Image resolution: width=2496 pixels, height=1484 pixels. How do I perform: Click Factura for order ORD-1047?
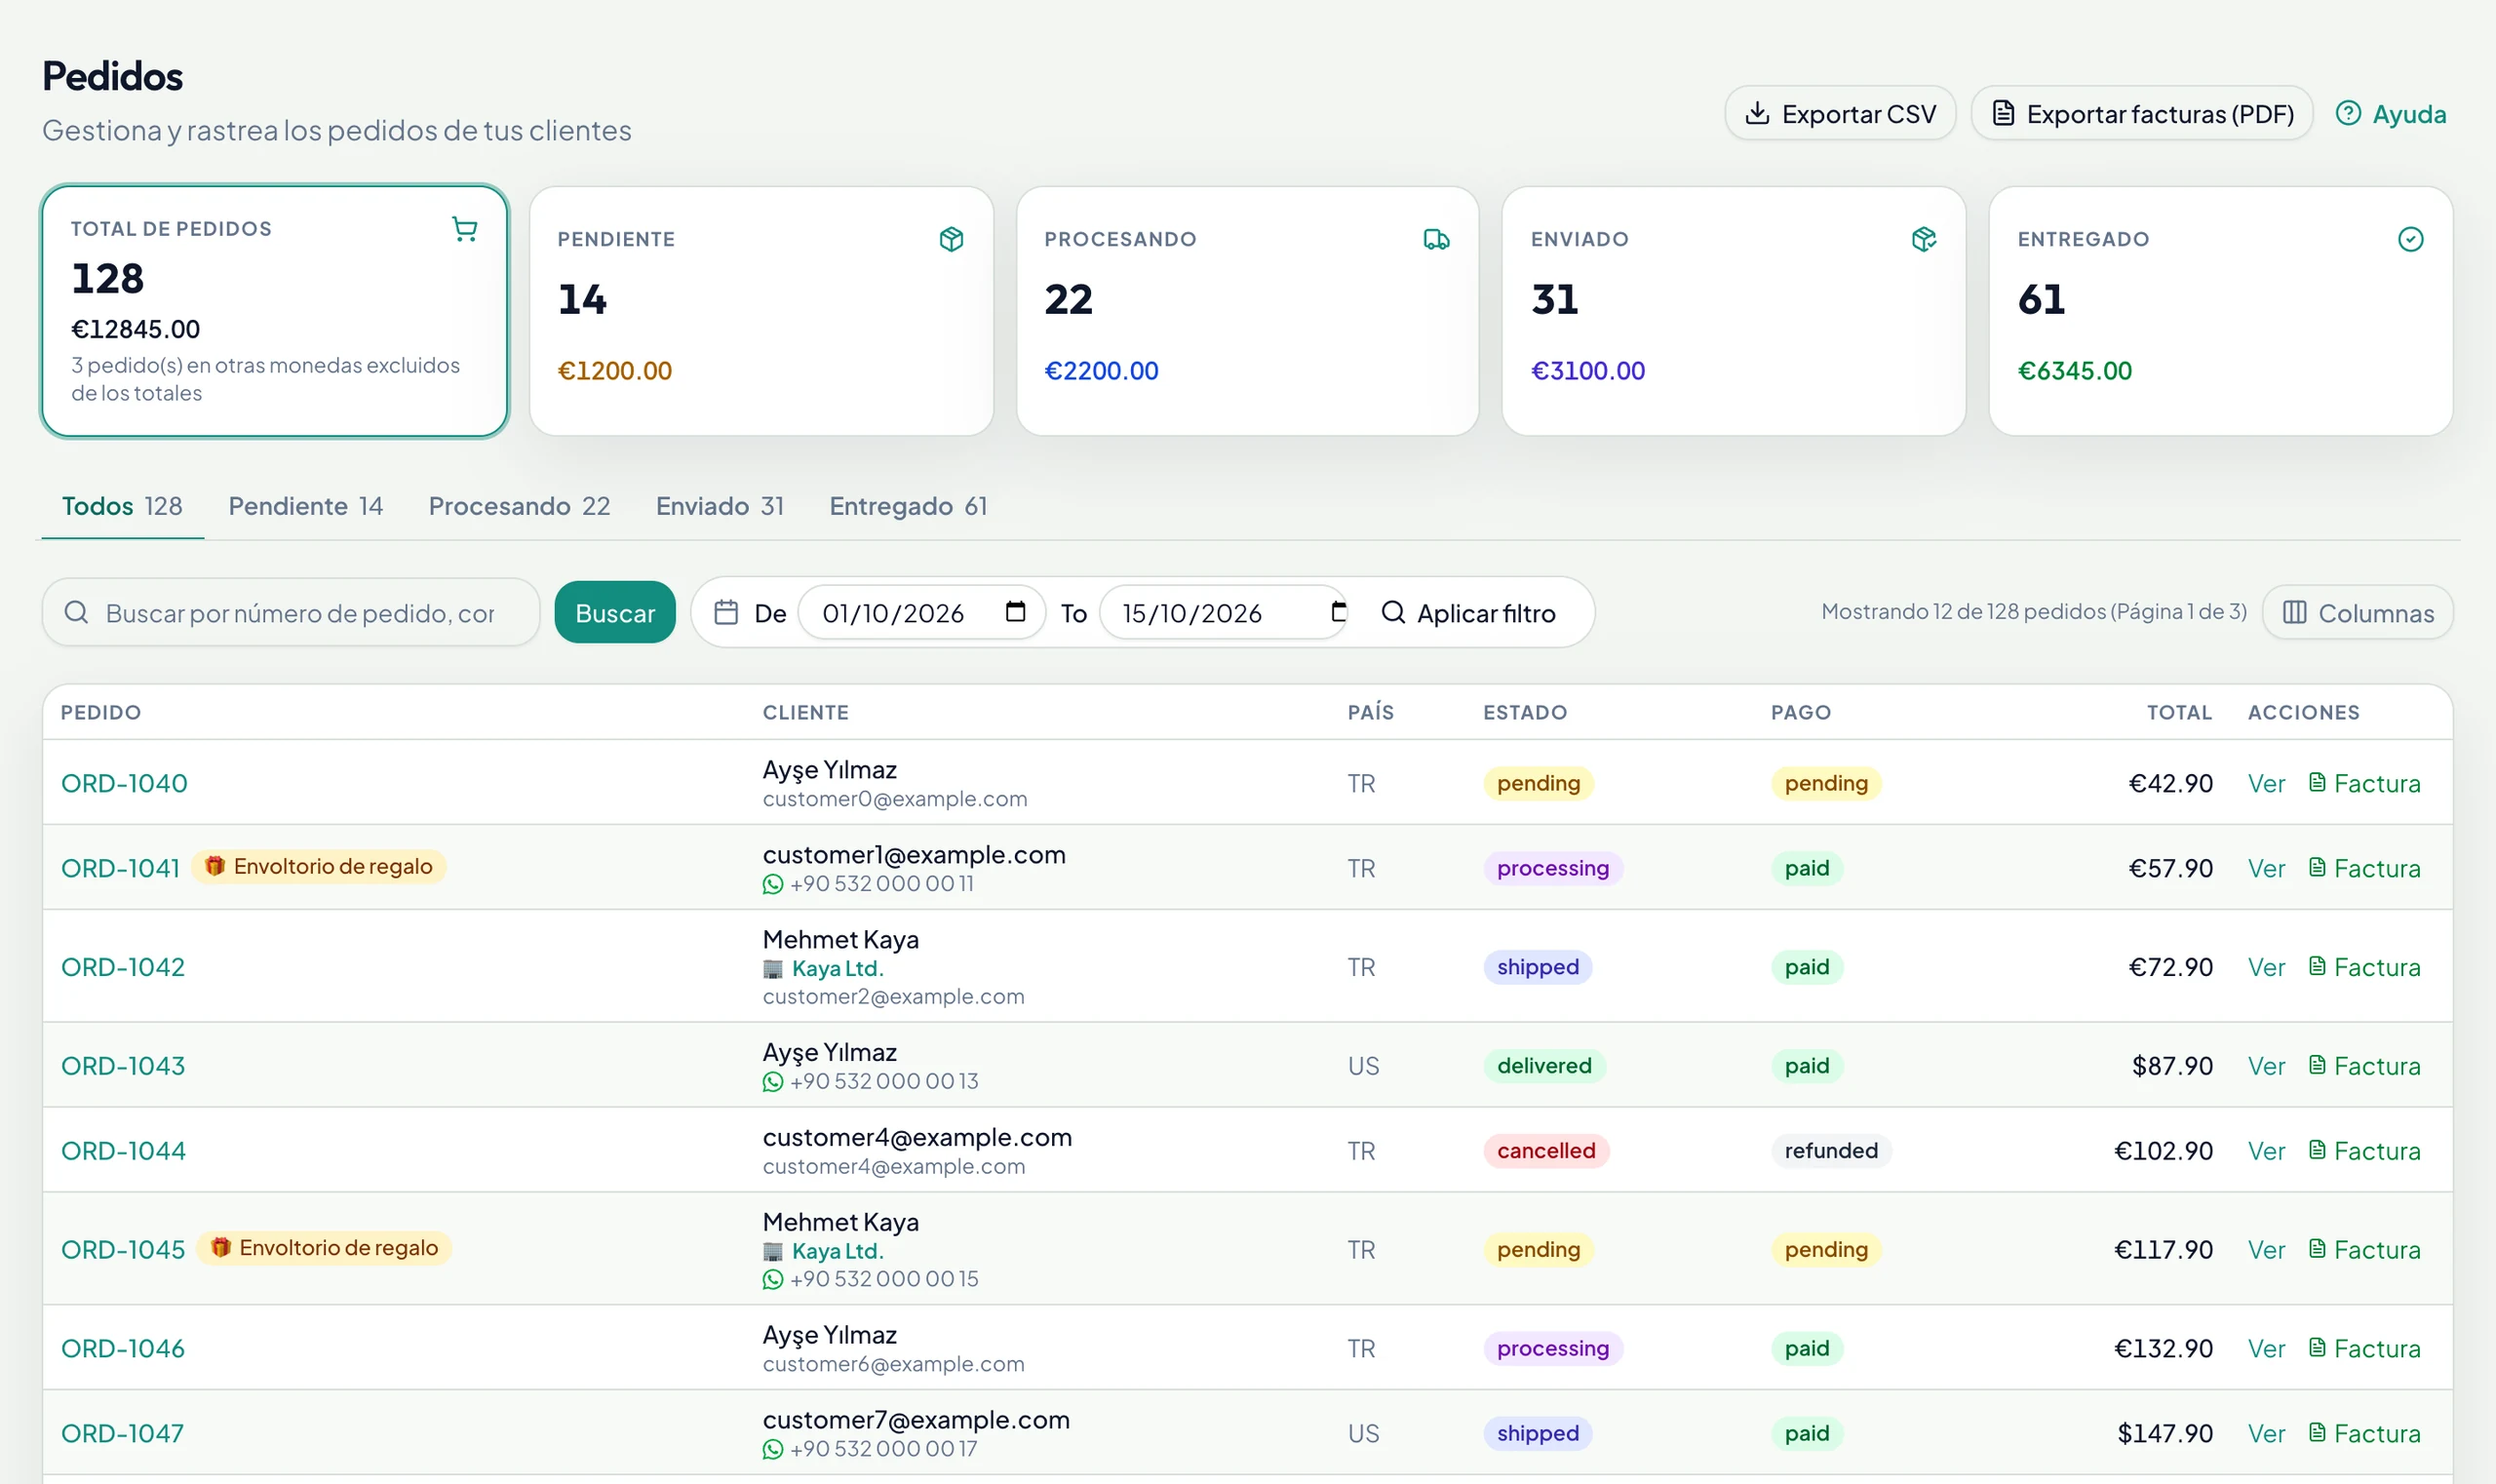(2364, 1434)
